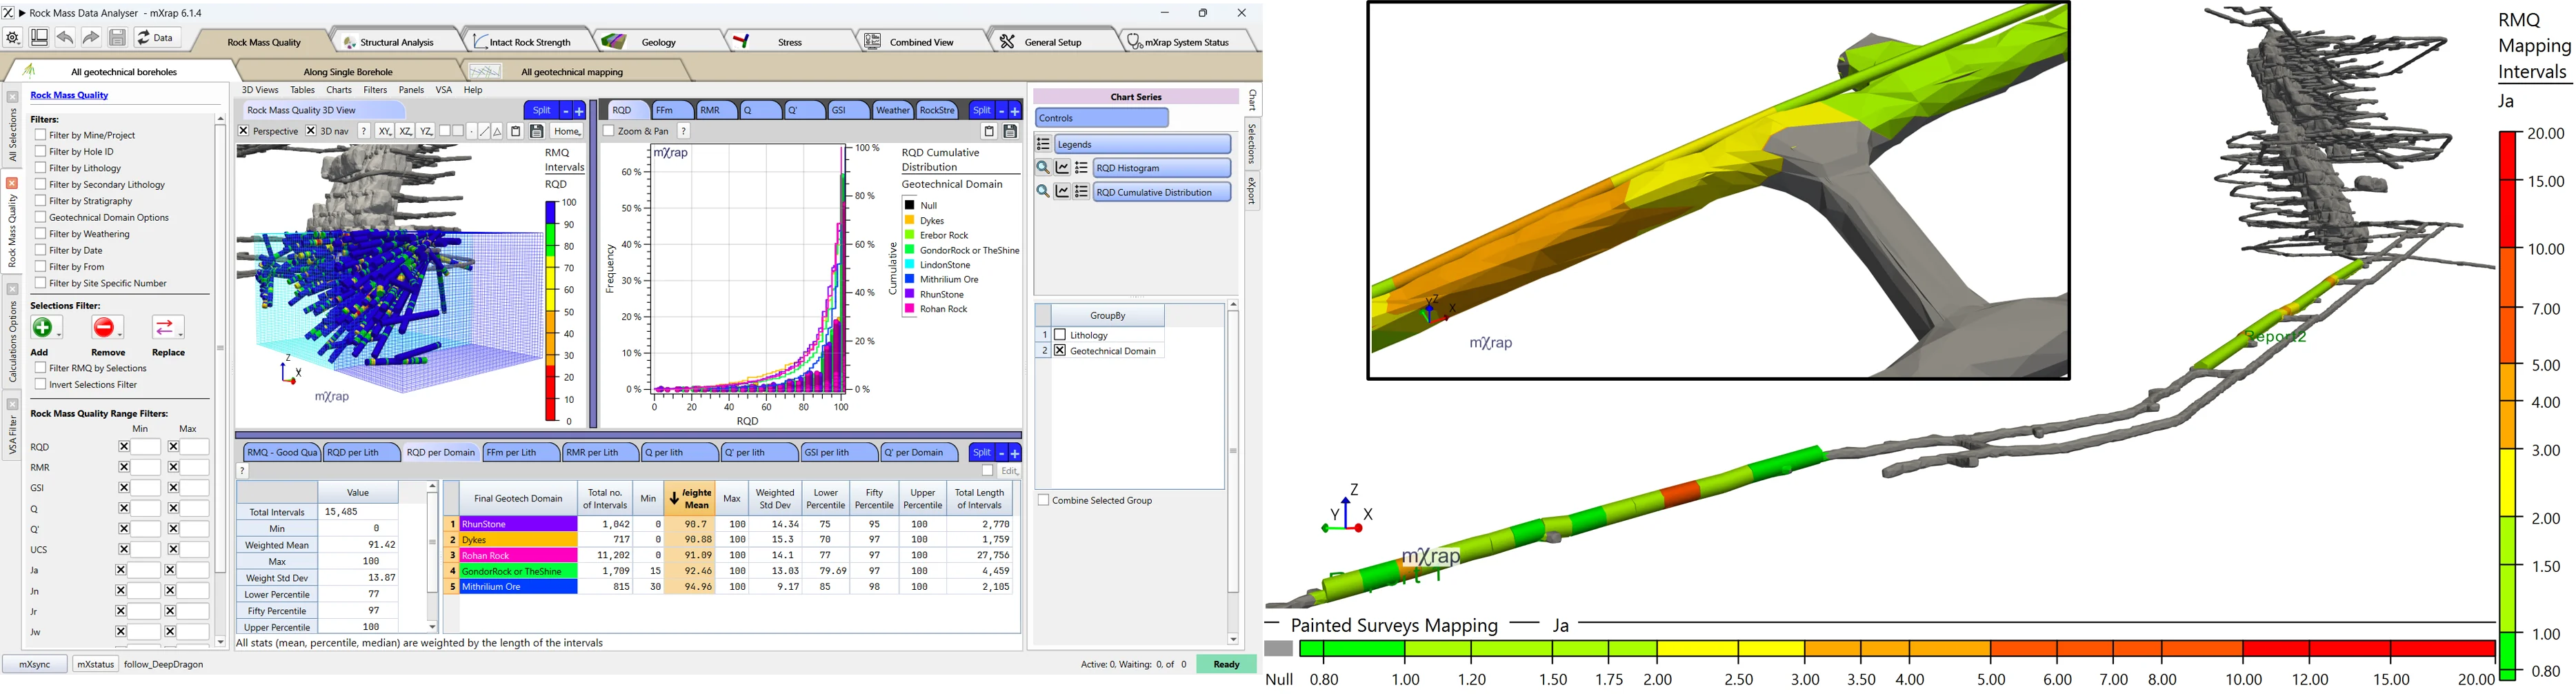The height and width of the screenshot is (694, 2576).
Task: Click the chart help question mark button
Action: coord(684,131)
